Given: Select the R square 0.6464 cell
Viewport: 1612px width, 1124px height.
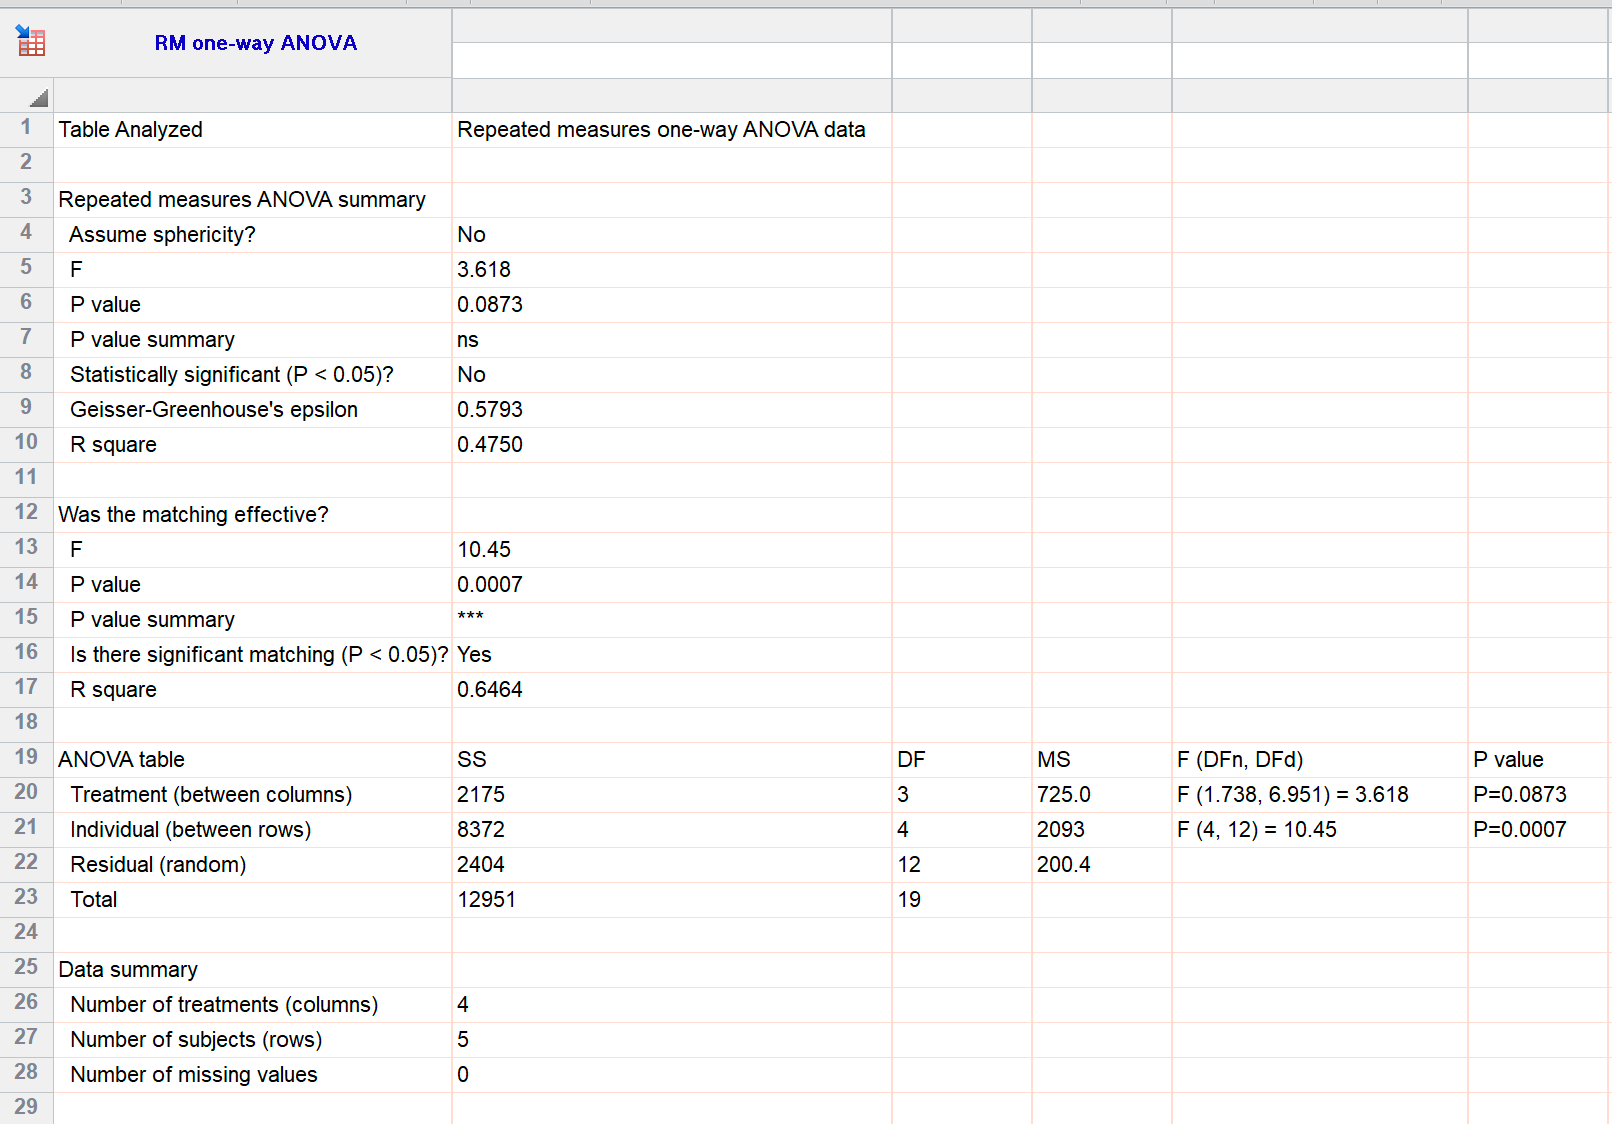Looking at the screenshot, I should [491, 689].
